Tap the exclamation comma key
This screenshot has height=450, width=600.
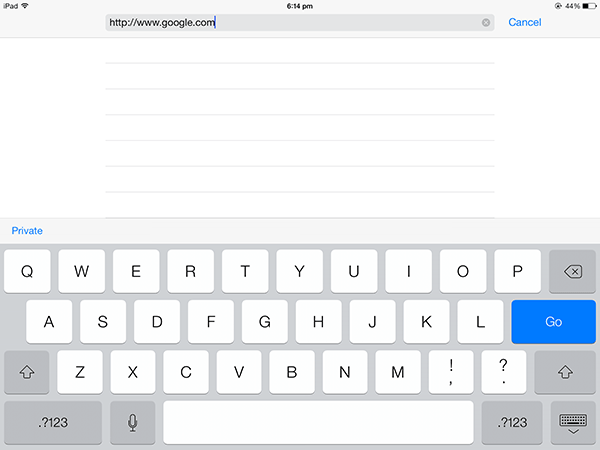451,372
